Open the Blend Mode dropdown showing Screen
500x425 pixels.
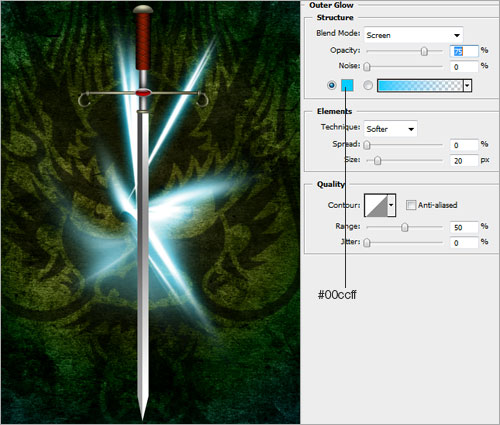413,35
